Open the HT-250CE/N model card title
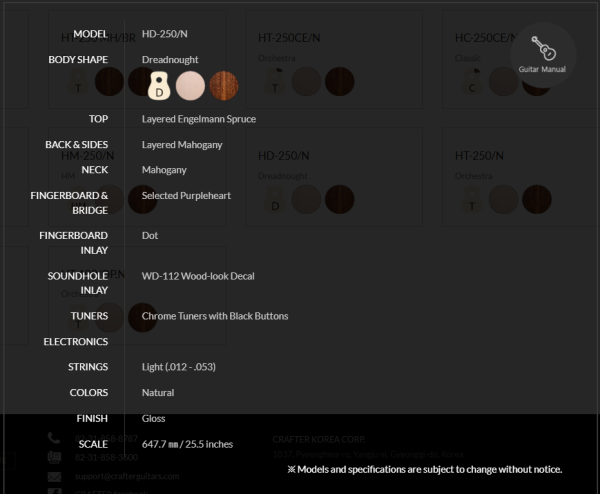Screen dimensions: 600x494 coord(289,38)
